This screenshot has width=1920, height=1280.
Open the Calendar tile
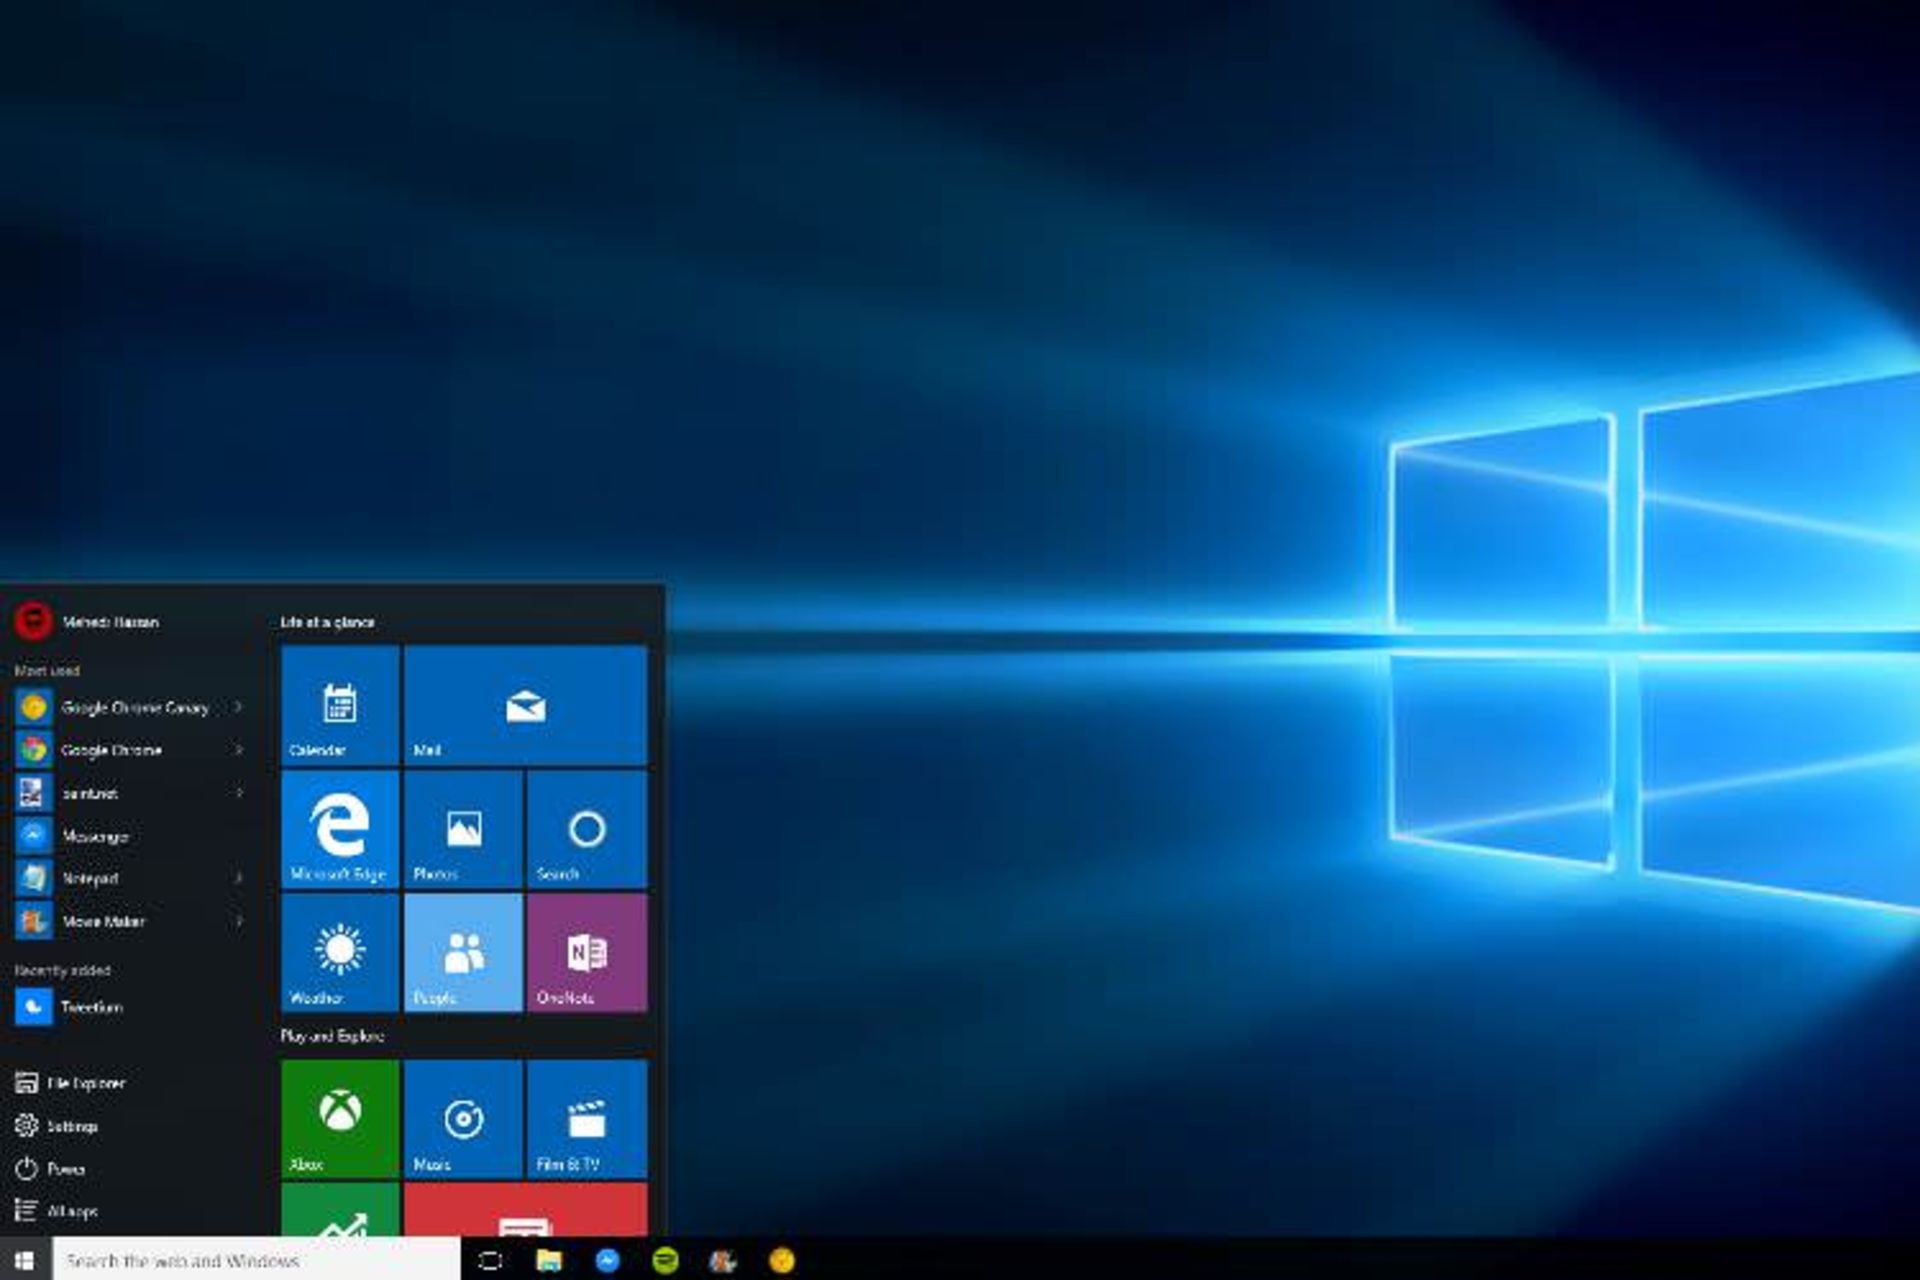coord(340,705)
